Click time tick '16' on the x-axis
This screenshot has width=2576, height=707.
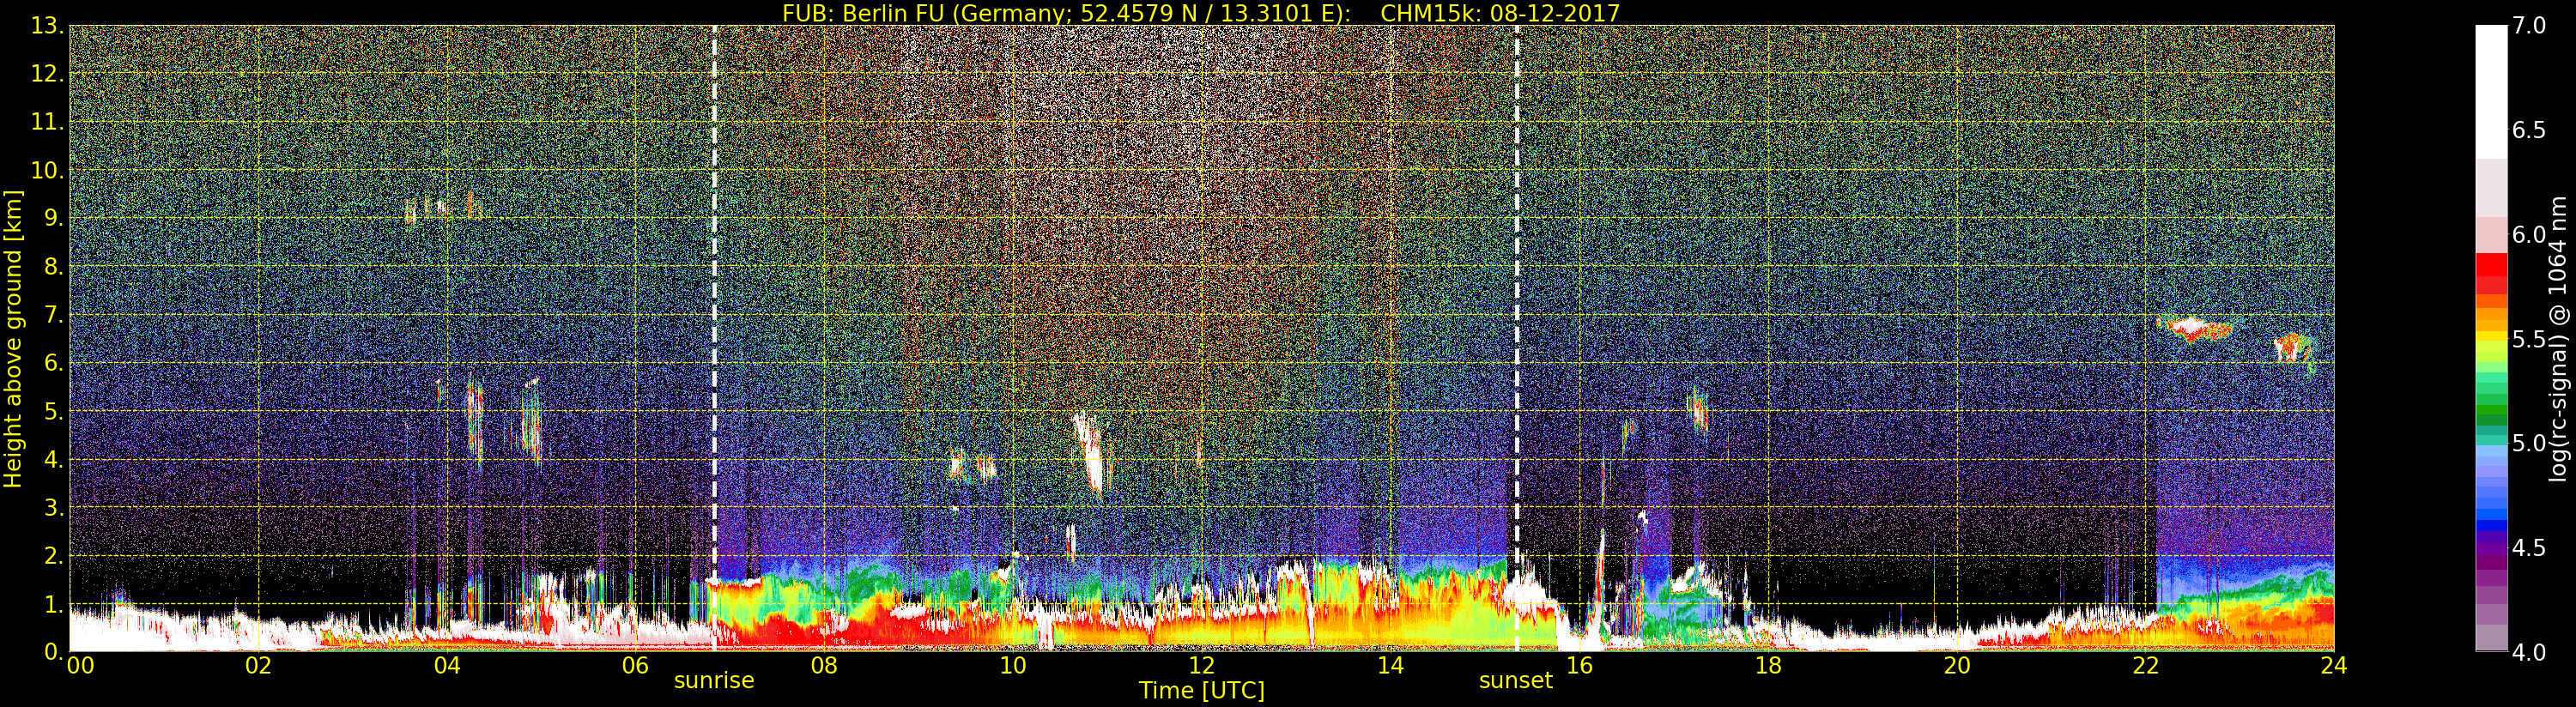pos(1579,665)
